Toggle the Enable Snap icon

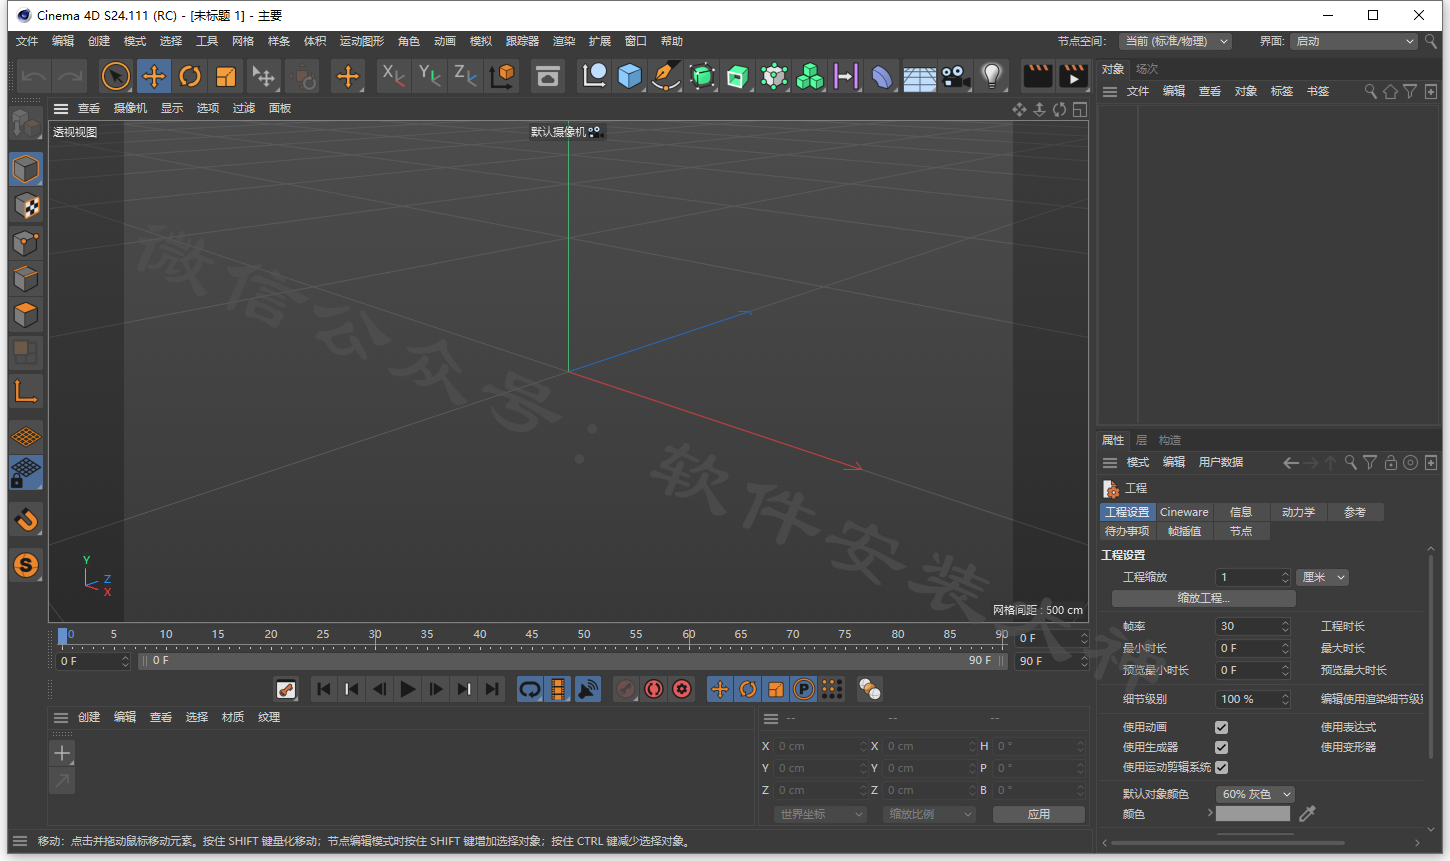coord(26,519)
